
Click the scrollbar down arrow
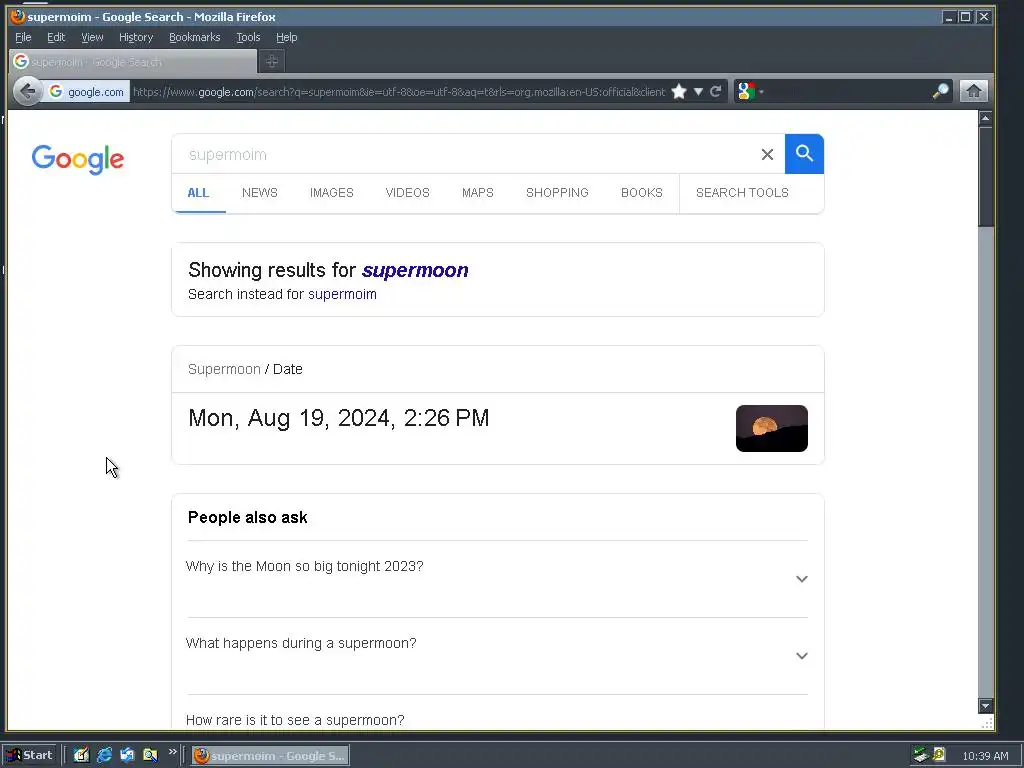click(x=985, y=705)
